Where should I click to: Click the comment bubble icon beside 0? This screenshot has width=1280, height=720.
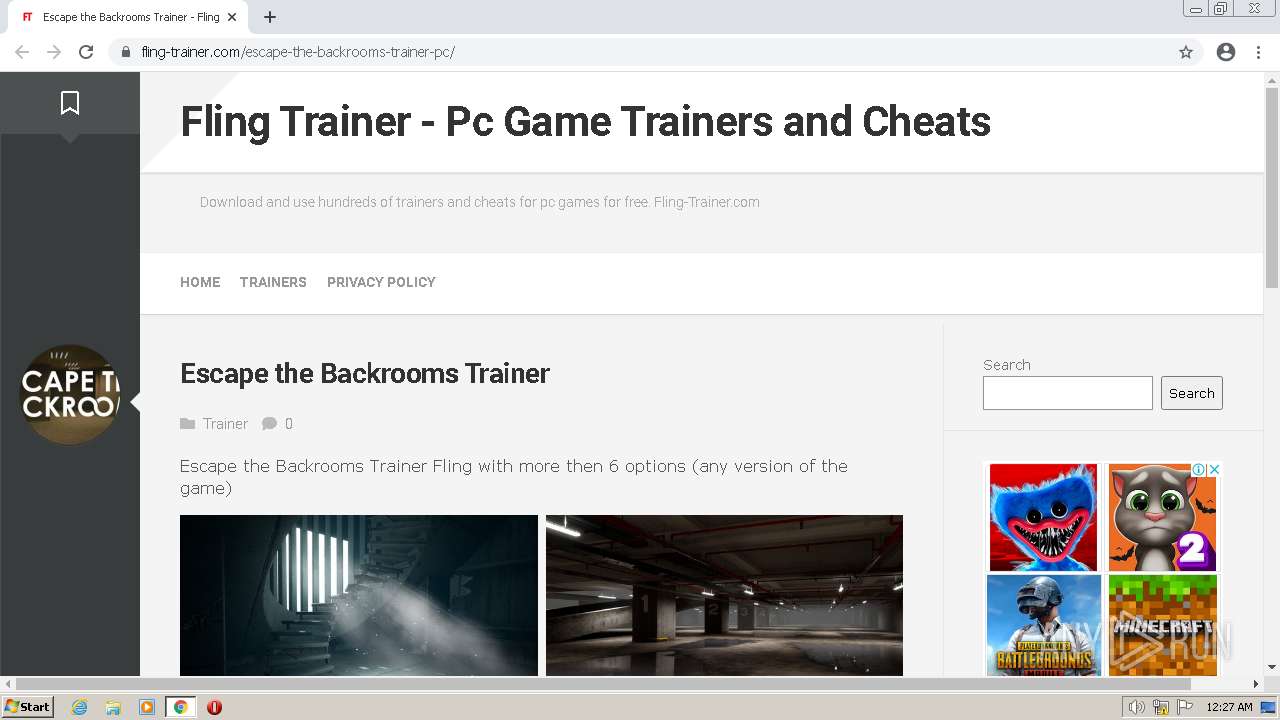click(269, 424)
